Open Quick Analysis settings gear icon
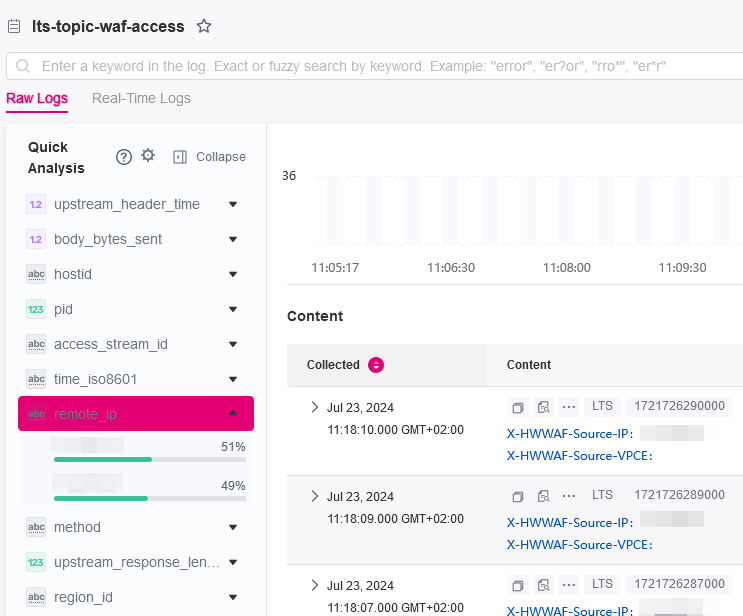Image resolution: width=743 pixels, height=616 pixels. tap(148, 156)
